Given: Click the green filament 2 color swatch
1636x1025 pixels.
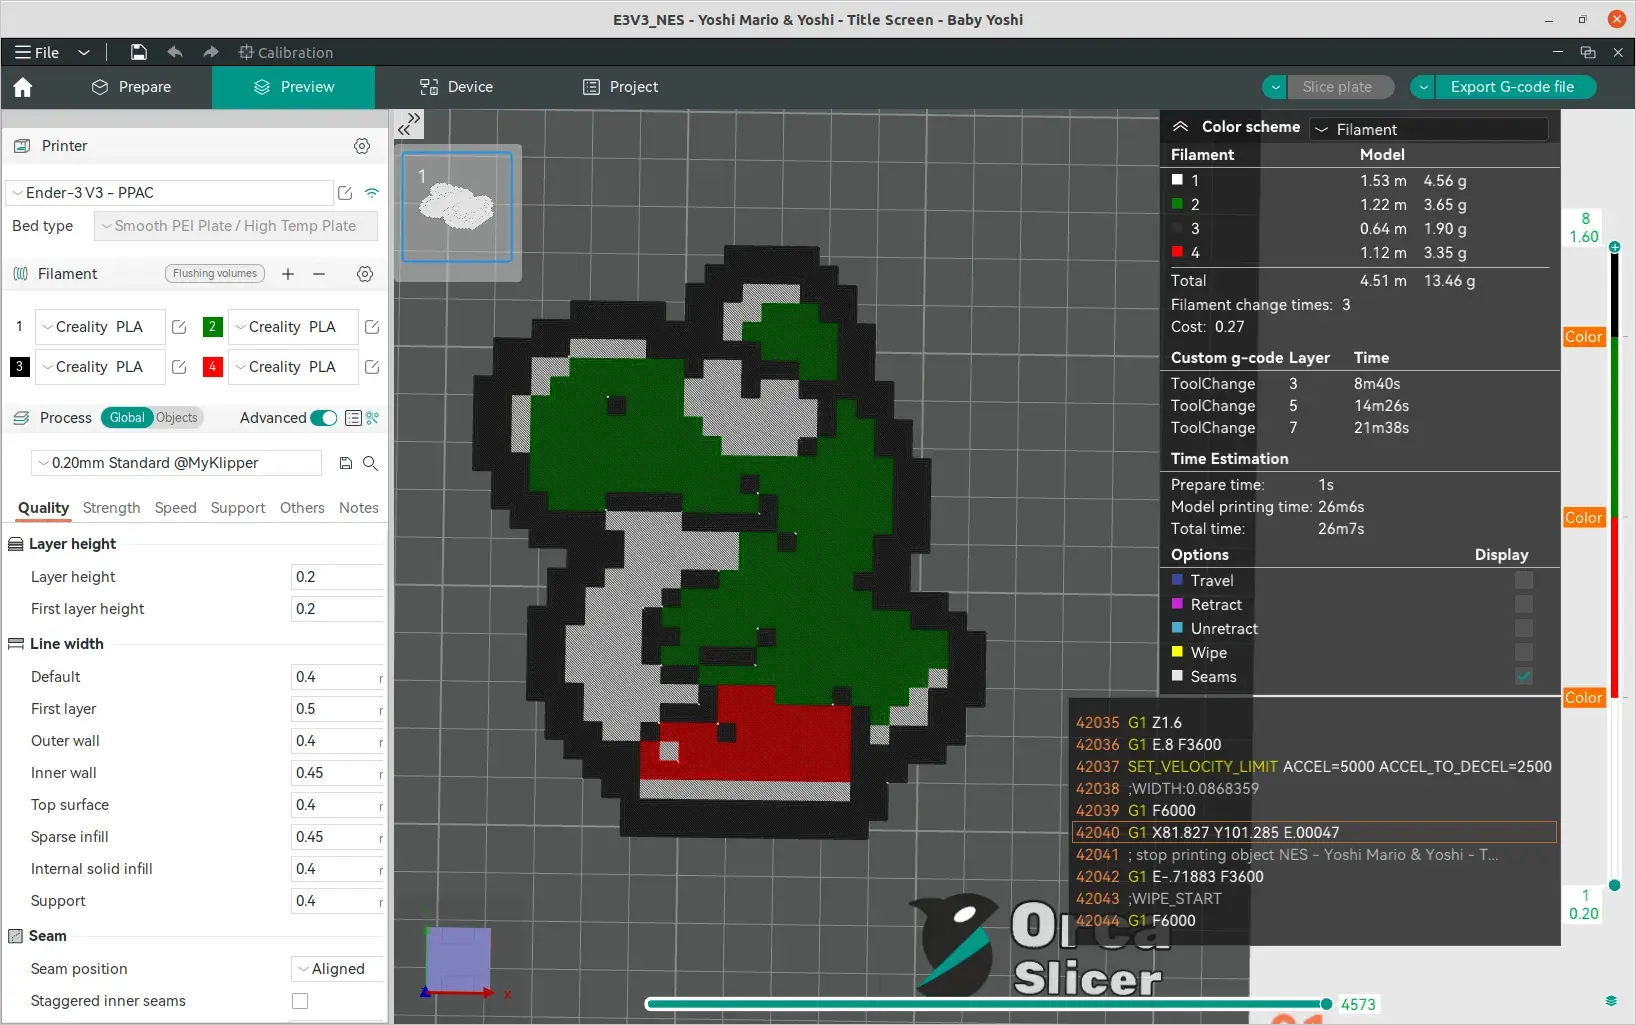Looking at the screenshot, I should pyautogui.click(x=212, y=327).
